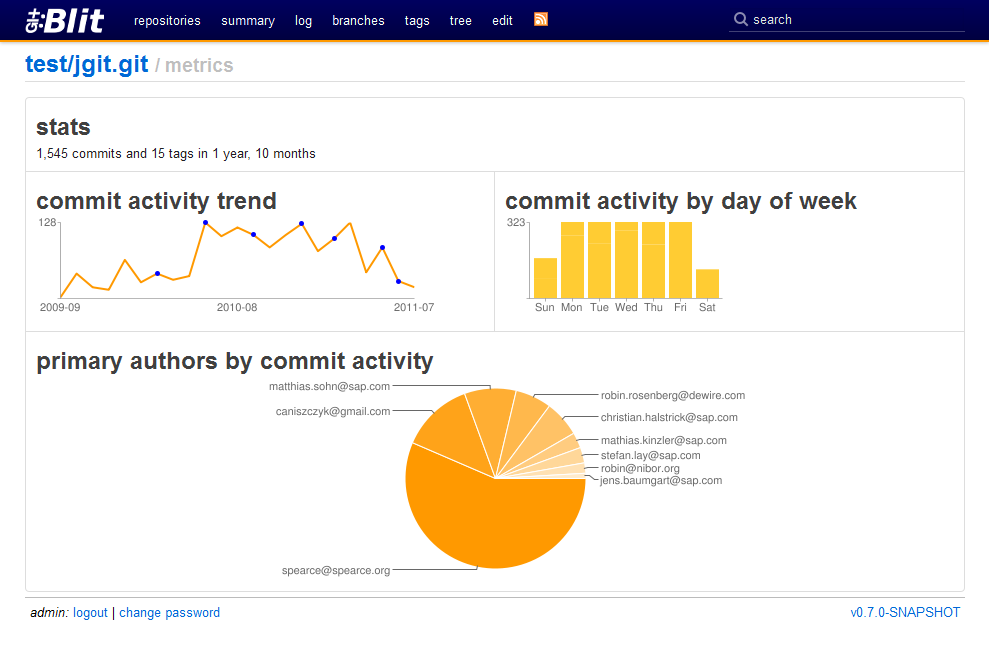Open the test/jgit.git repository link

coord(86,65)
